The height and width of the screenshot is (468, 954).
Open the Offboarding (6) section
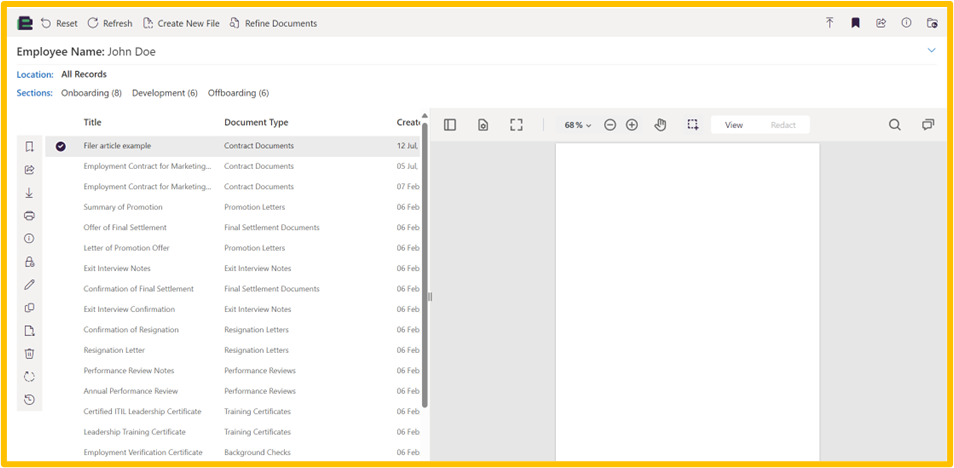[x=238, y=93]
